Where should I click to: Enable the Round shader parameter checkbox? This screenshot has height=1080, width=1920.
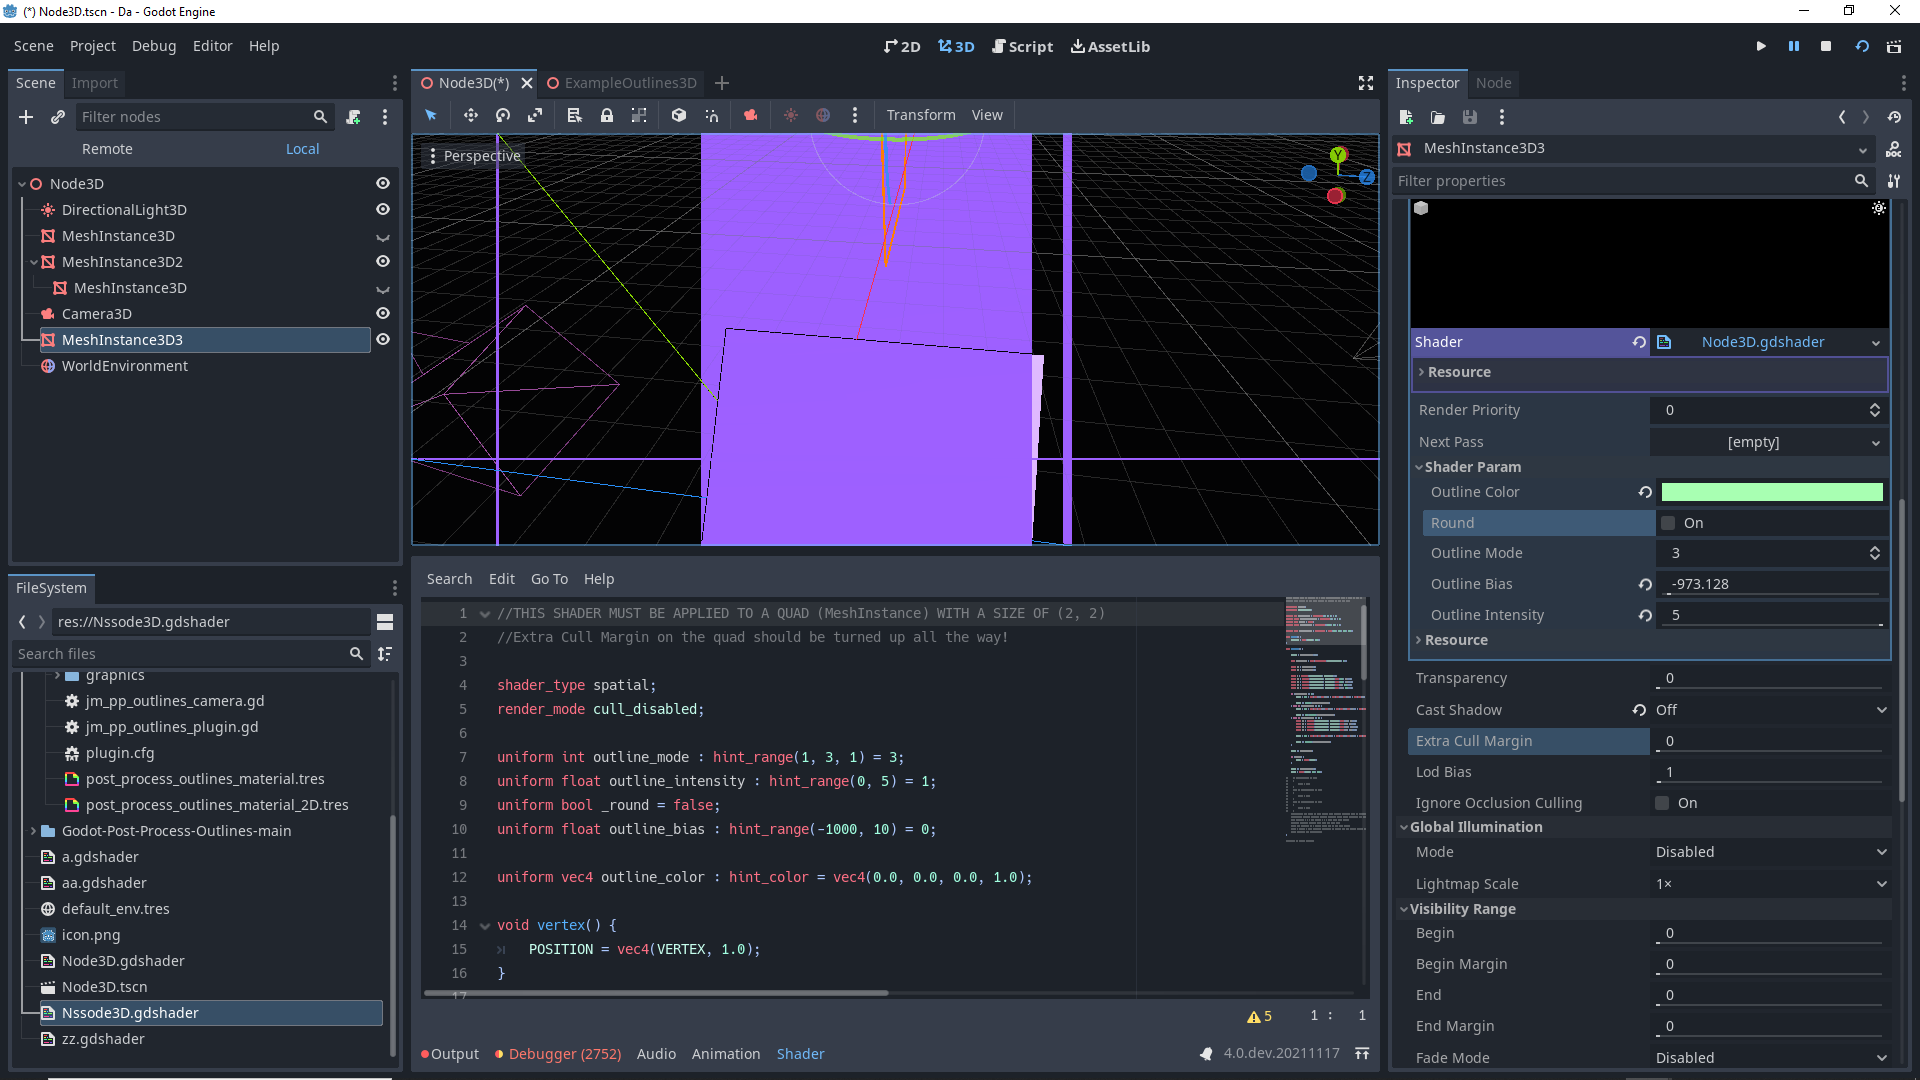tap(1667, 522)
